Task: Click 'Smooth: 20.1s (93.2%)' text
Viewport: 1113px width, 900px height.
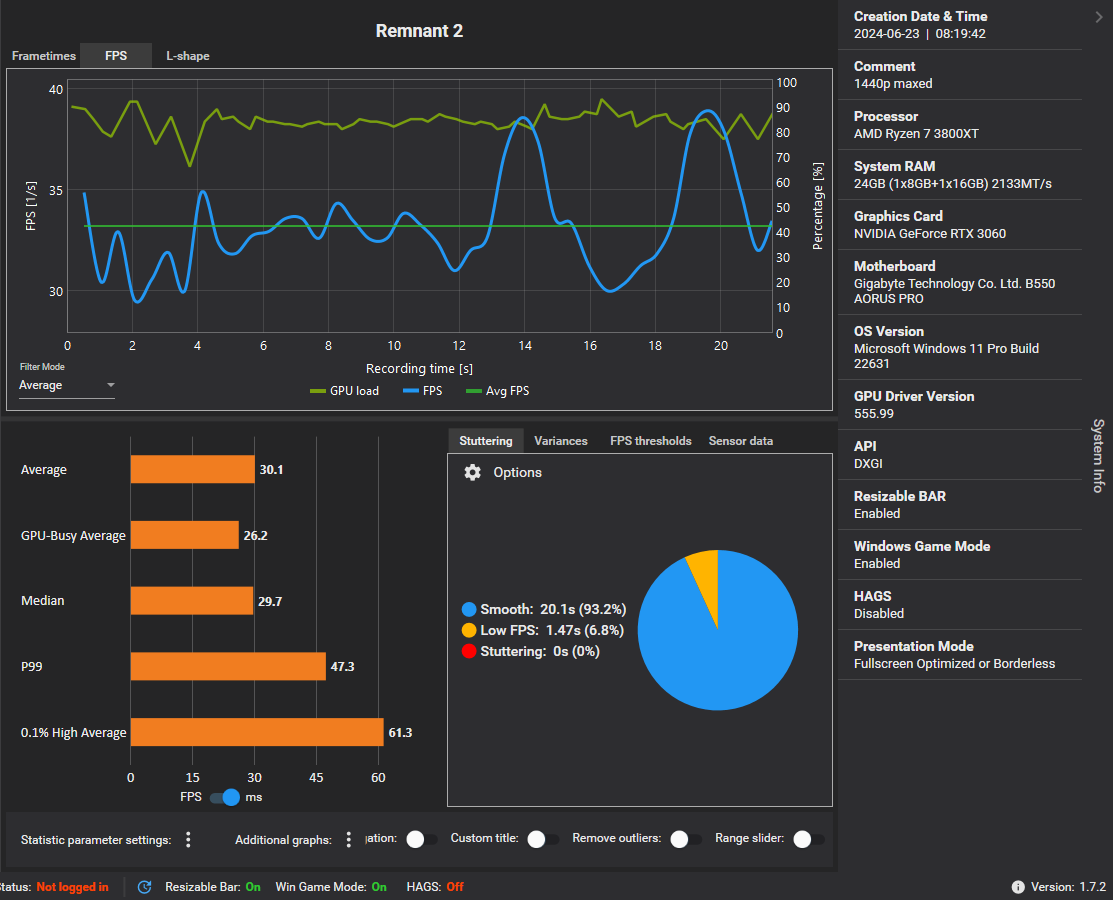Action: [553, 610]
